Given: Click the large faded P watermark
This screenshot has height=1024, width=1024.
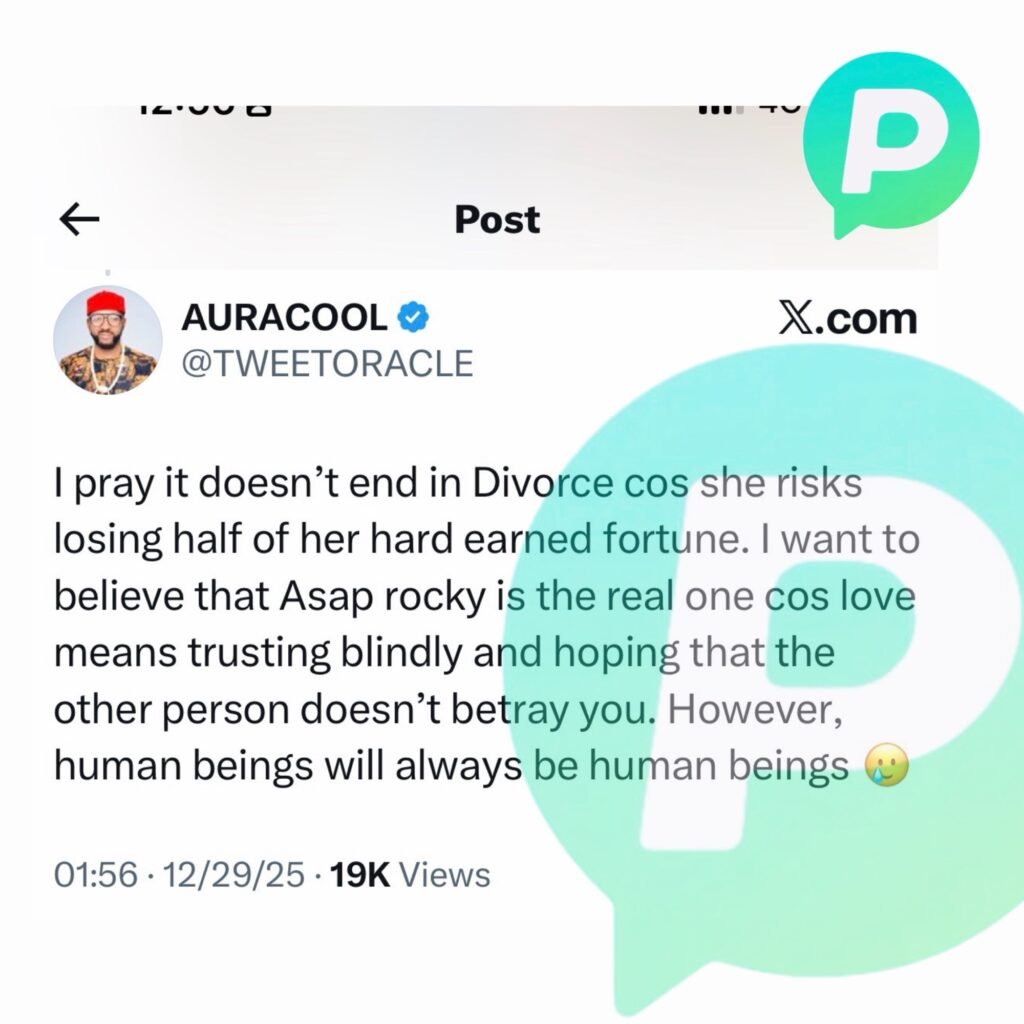Looking at the screenshot, I should click(764, 692).
